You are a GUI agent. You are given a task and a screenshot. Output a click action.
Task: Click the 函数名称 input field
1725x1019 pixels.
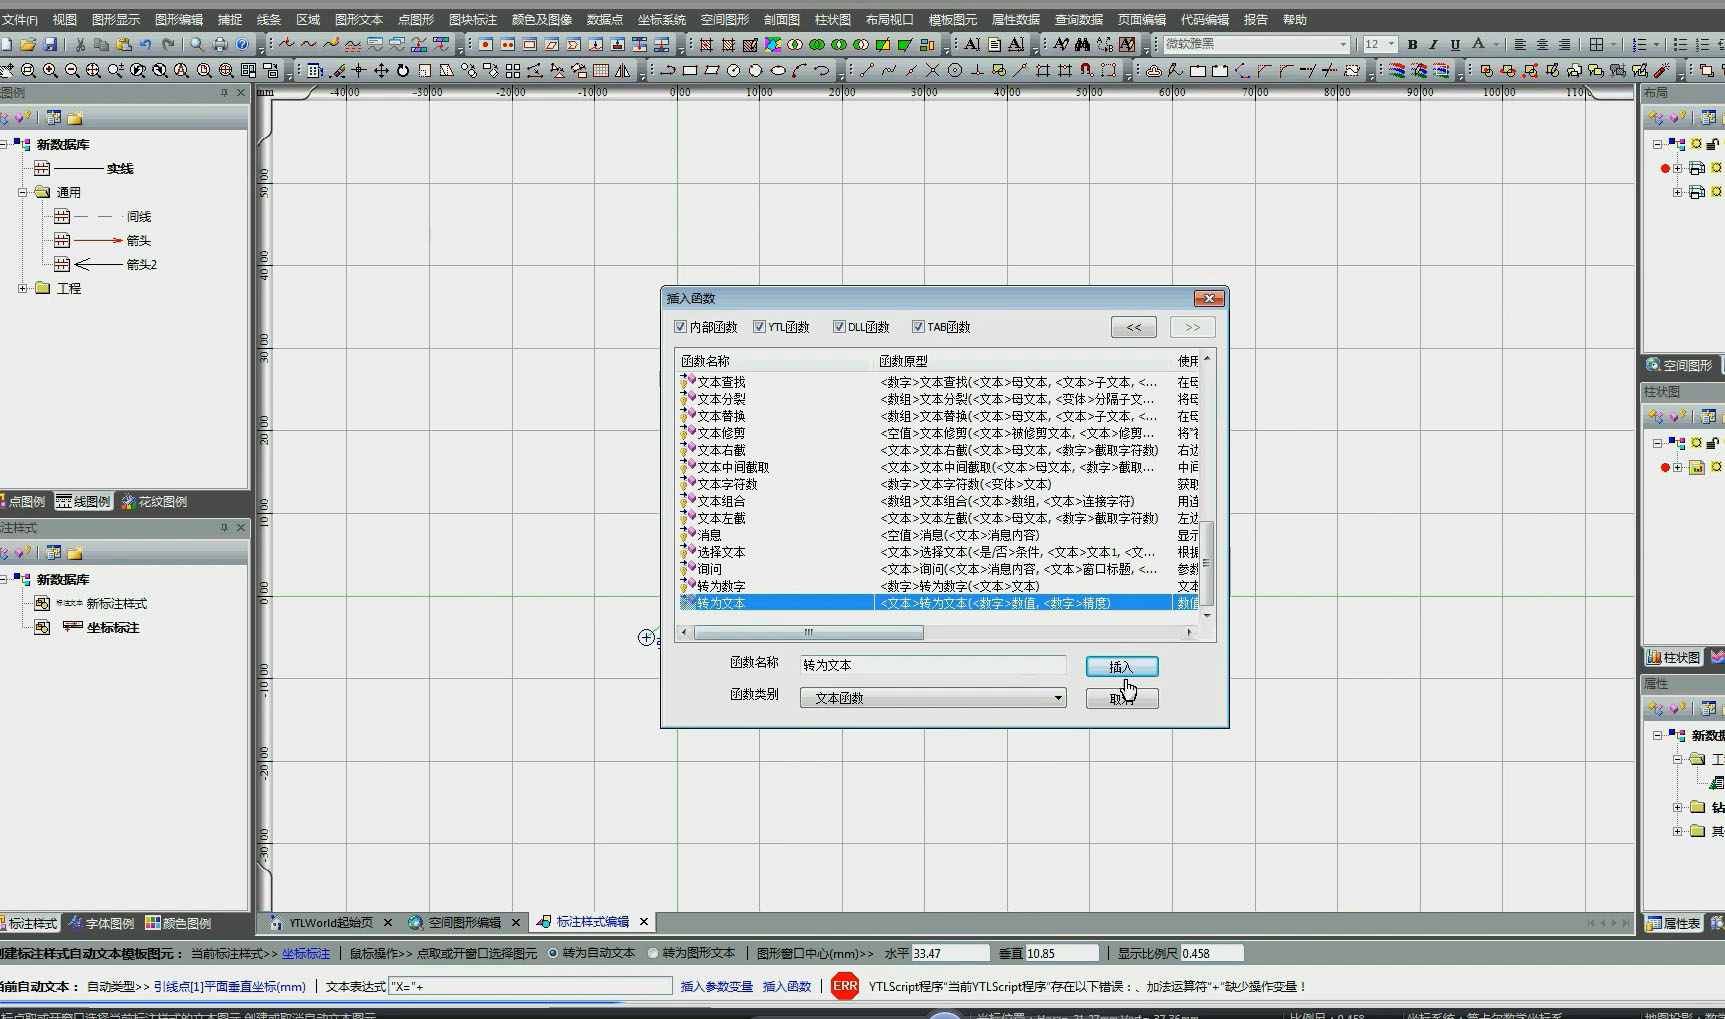click(x=933, y=665)
